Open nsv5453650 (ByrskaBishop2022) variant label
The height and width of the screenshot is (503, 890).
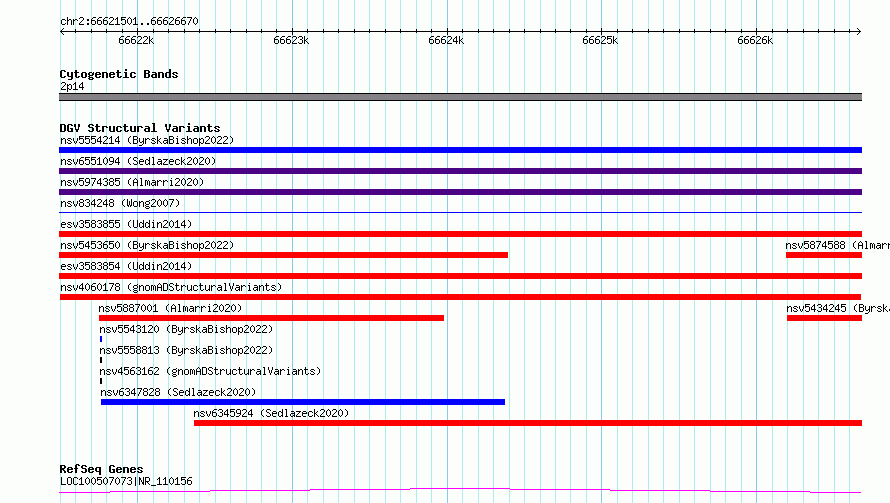pos(147,245)
